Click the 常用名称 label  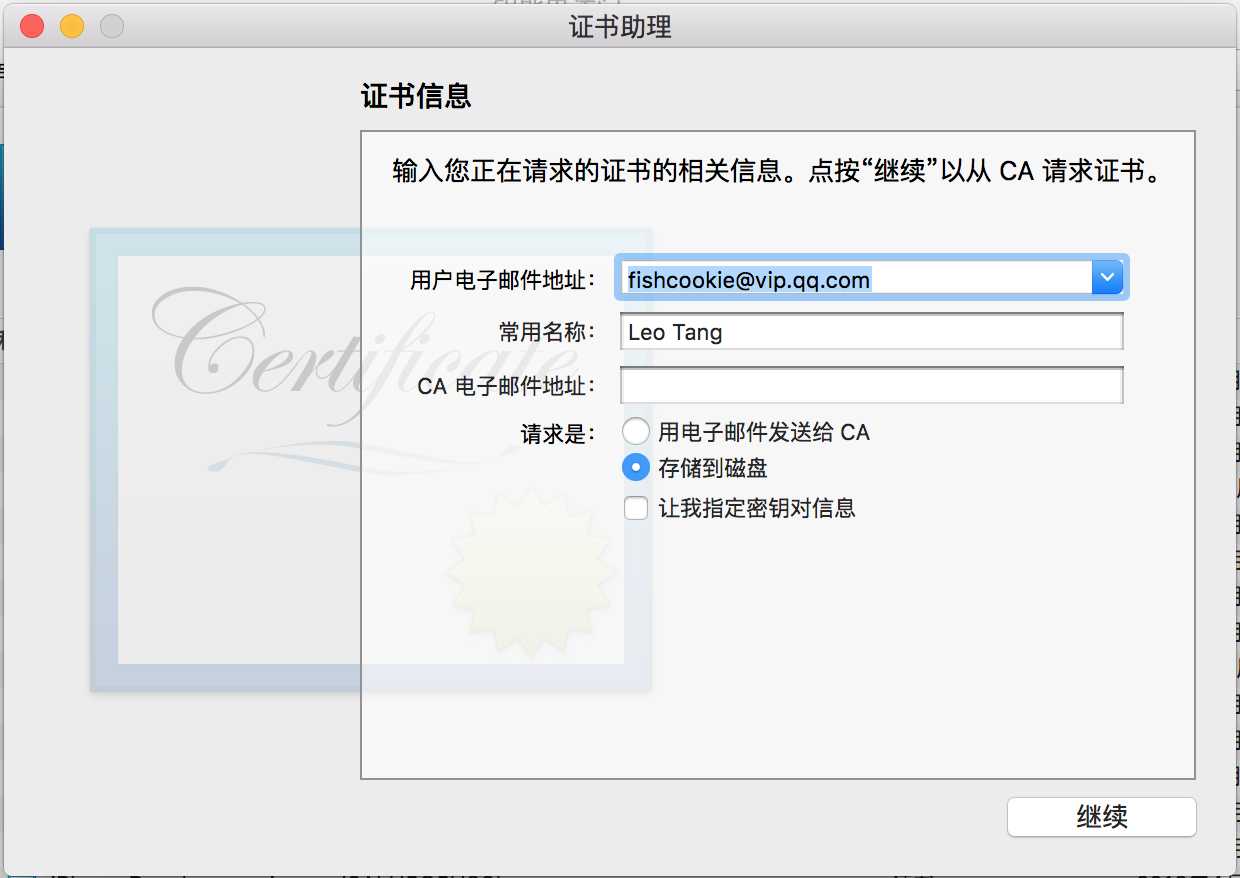tap(547, 332)
